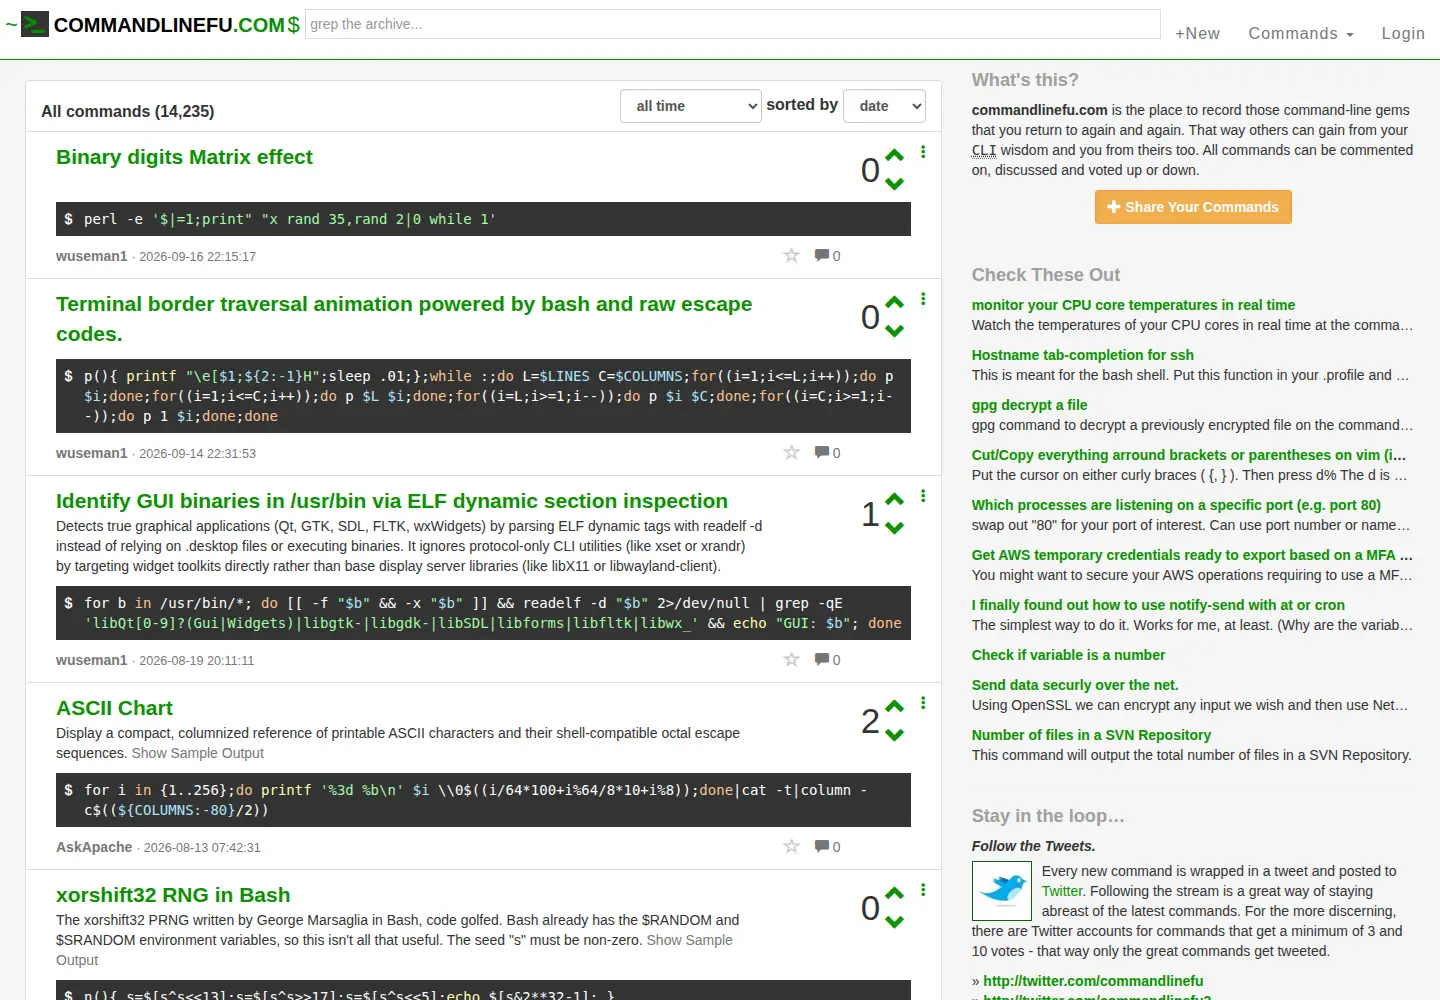Open the three-dot menu for Identify GUI binaries
1440x1000 pixels.
[923, 496]
